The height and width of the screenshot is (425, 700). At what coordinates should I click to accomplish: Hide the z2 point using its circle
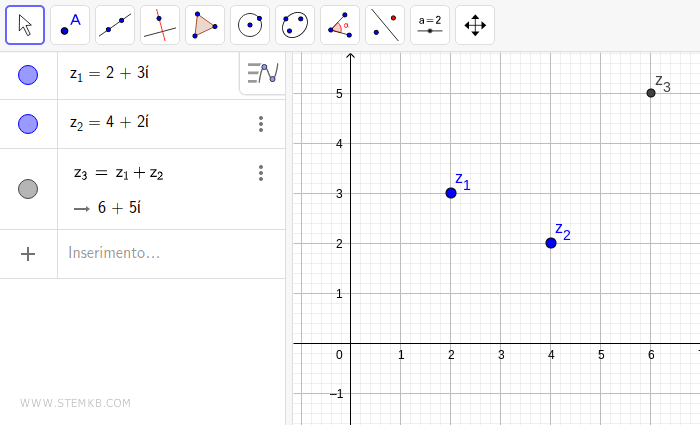click(x=28, y=124)
